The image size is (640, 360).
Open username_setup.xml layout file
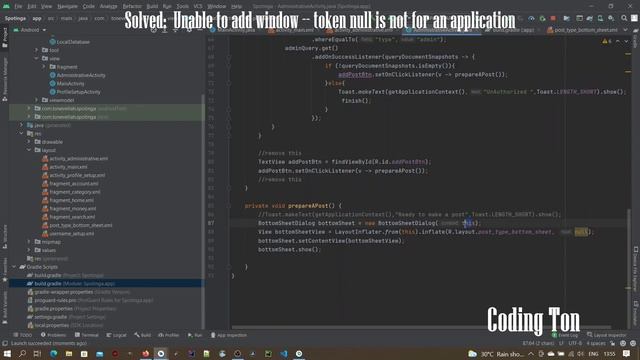68,233
